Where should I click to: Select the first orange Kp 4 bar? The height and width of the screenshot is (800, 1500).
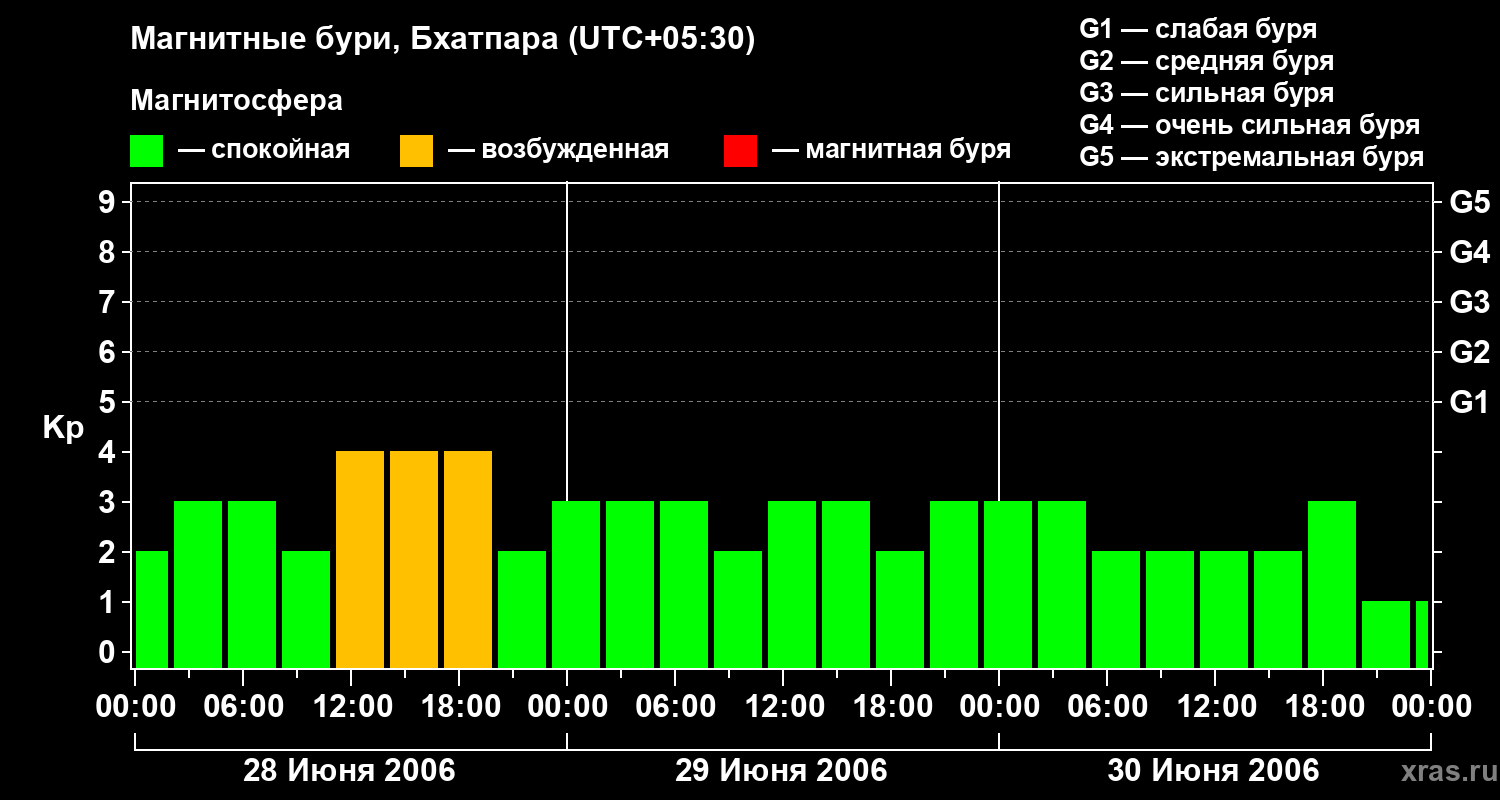pyautogui.click(x=360, y=559)
